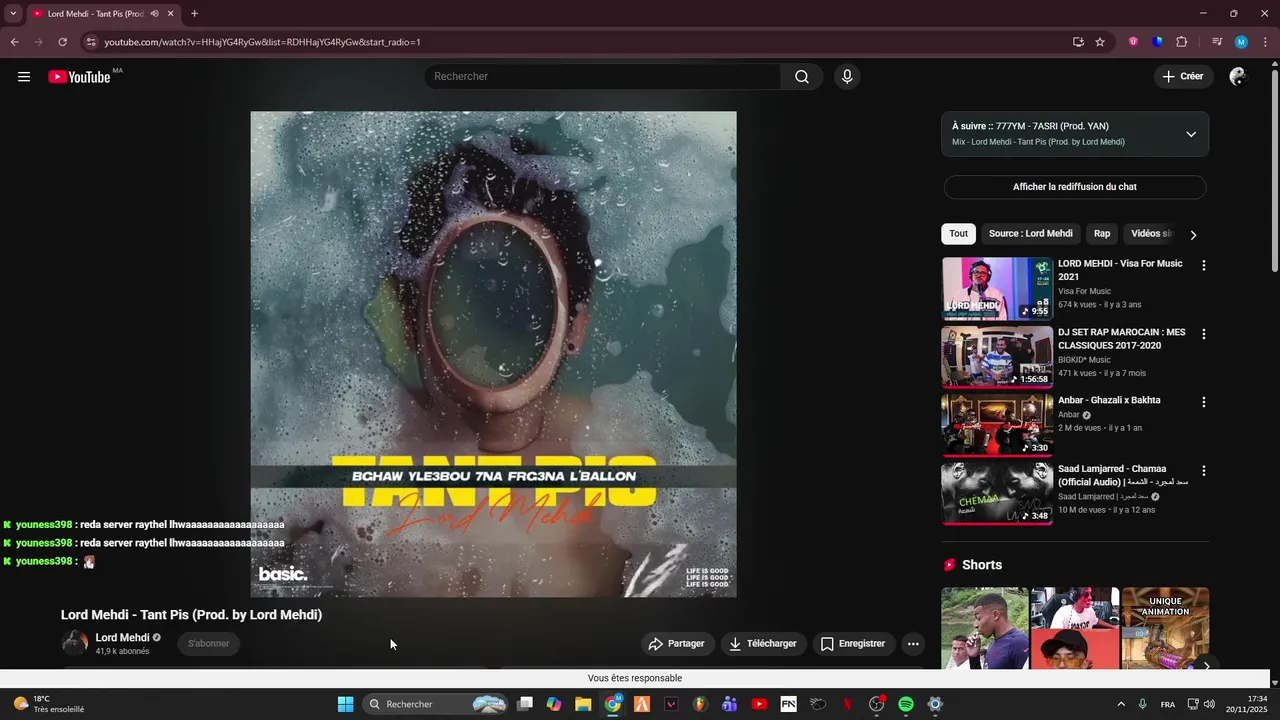Click FRA language indicator in tray
This screenshot has height=720, width=1280.
(1168, 704)
